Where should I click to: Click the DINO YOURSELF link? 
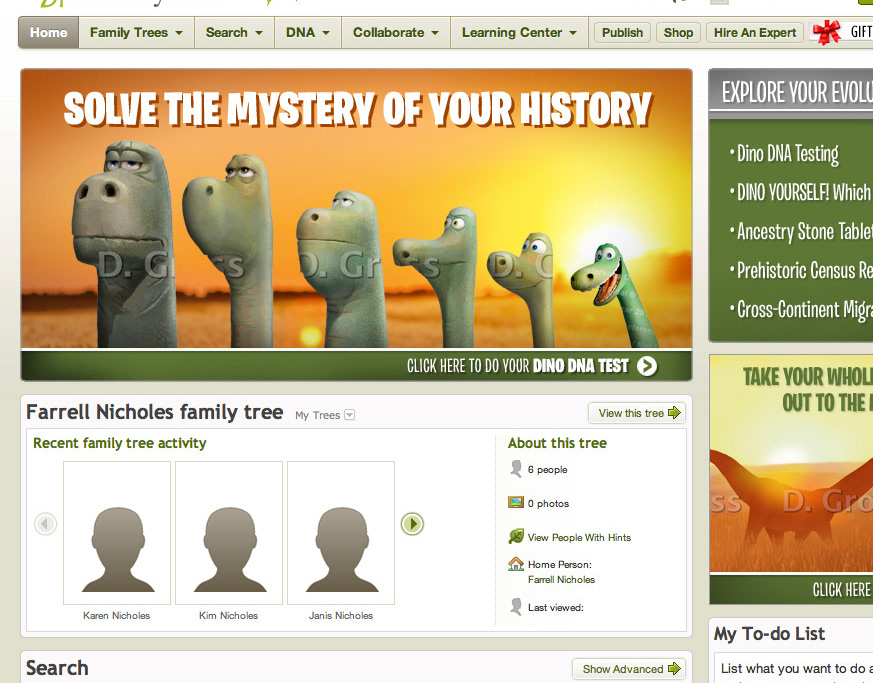[803, 193]
